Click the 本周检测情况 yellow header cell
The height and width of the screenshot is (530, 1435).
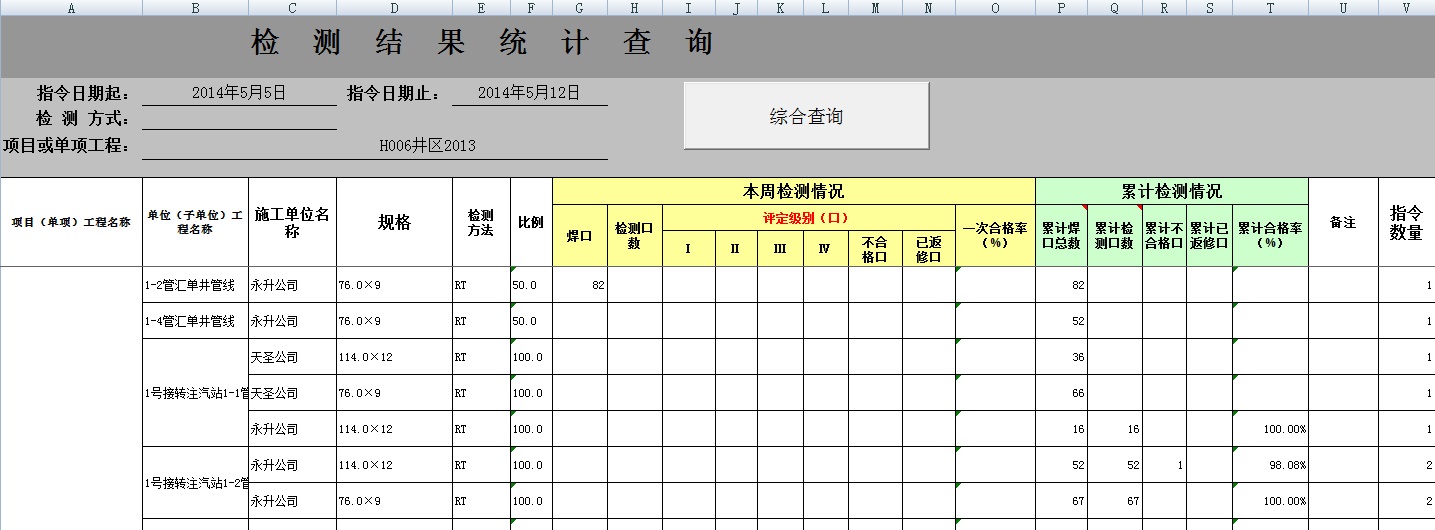point(793,191)
